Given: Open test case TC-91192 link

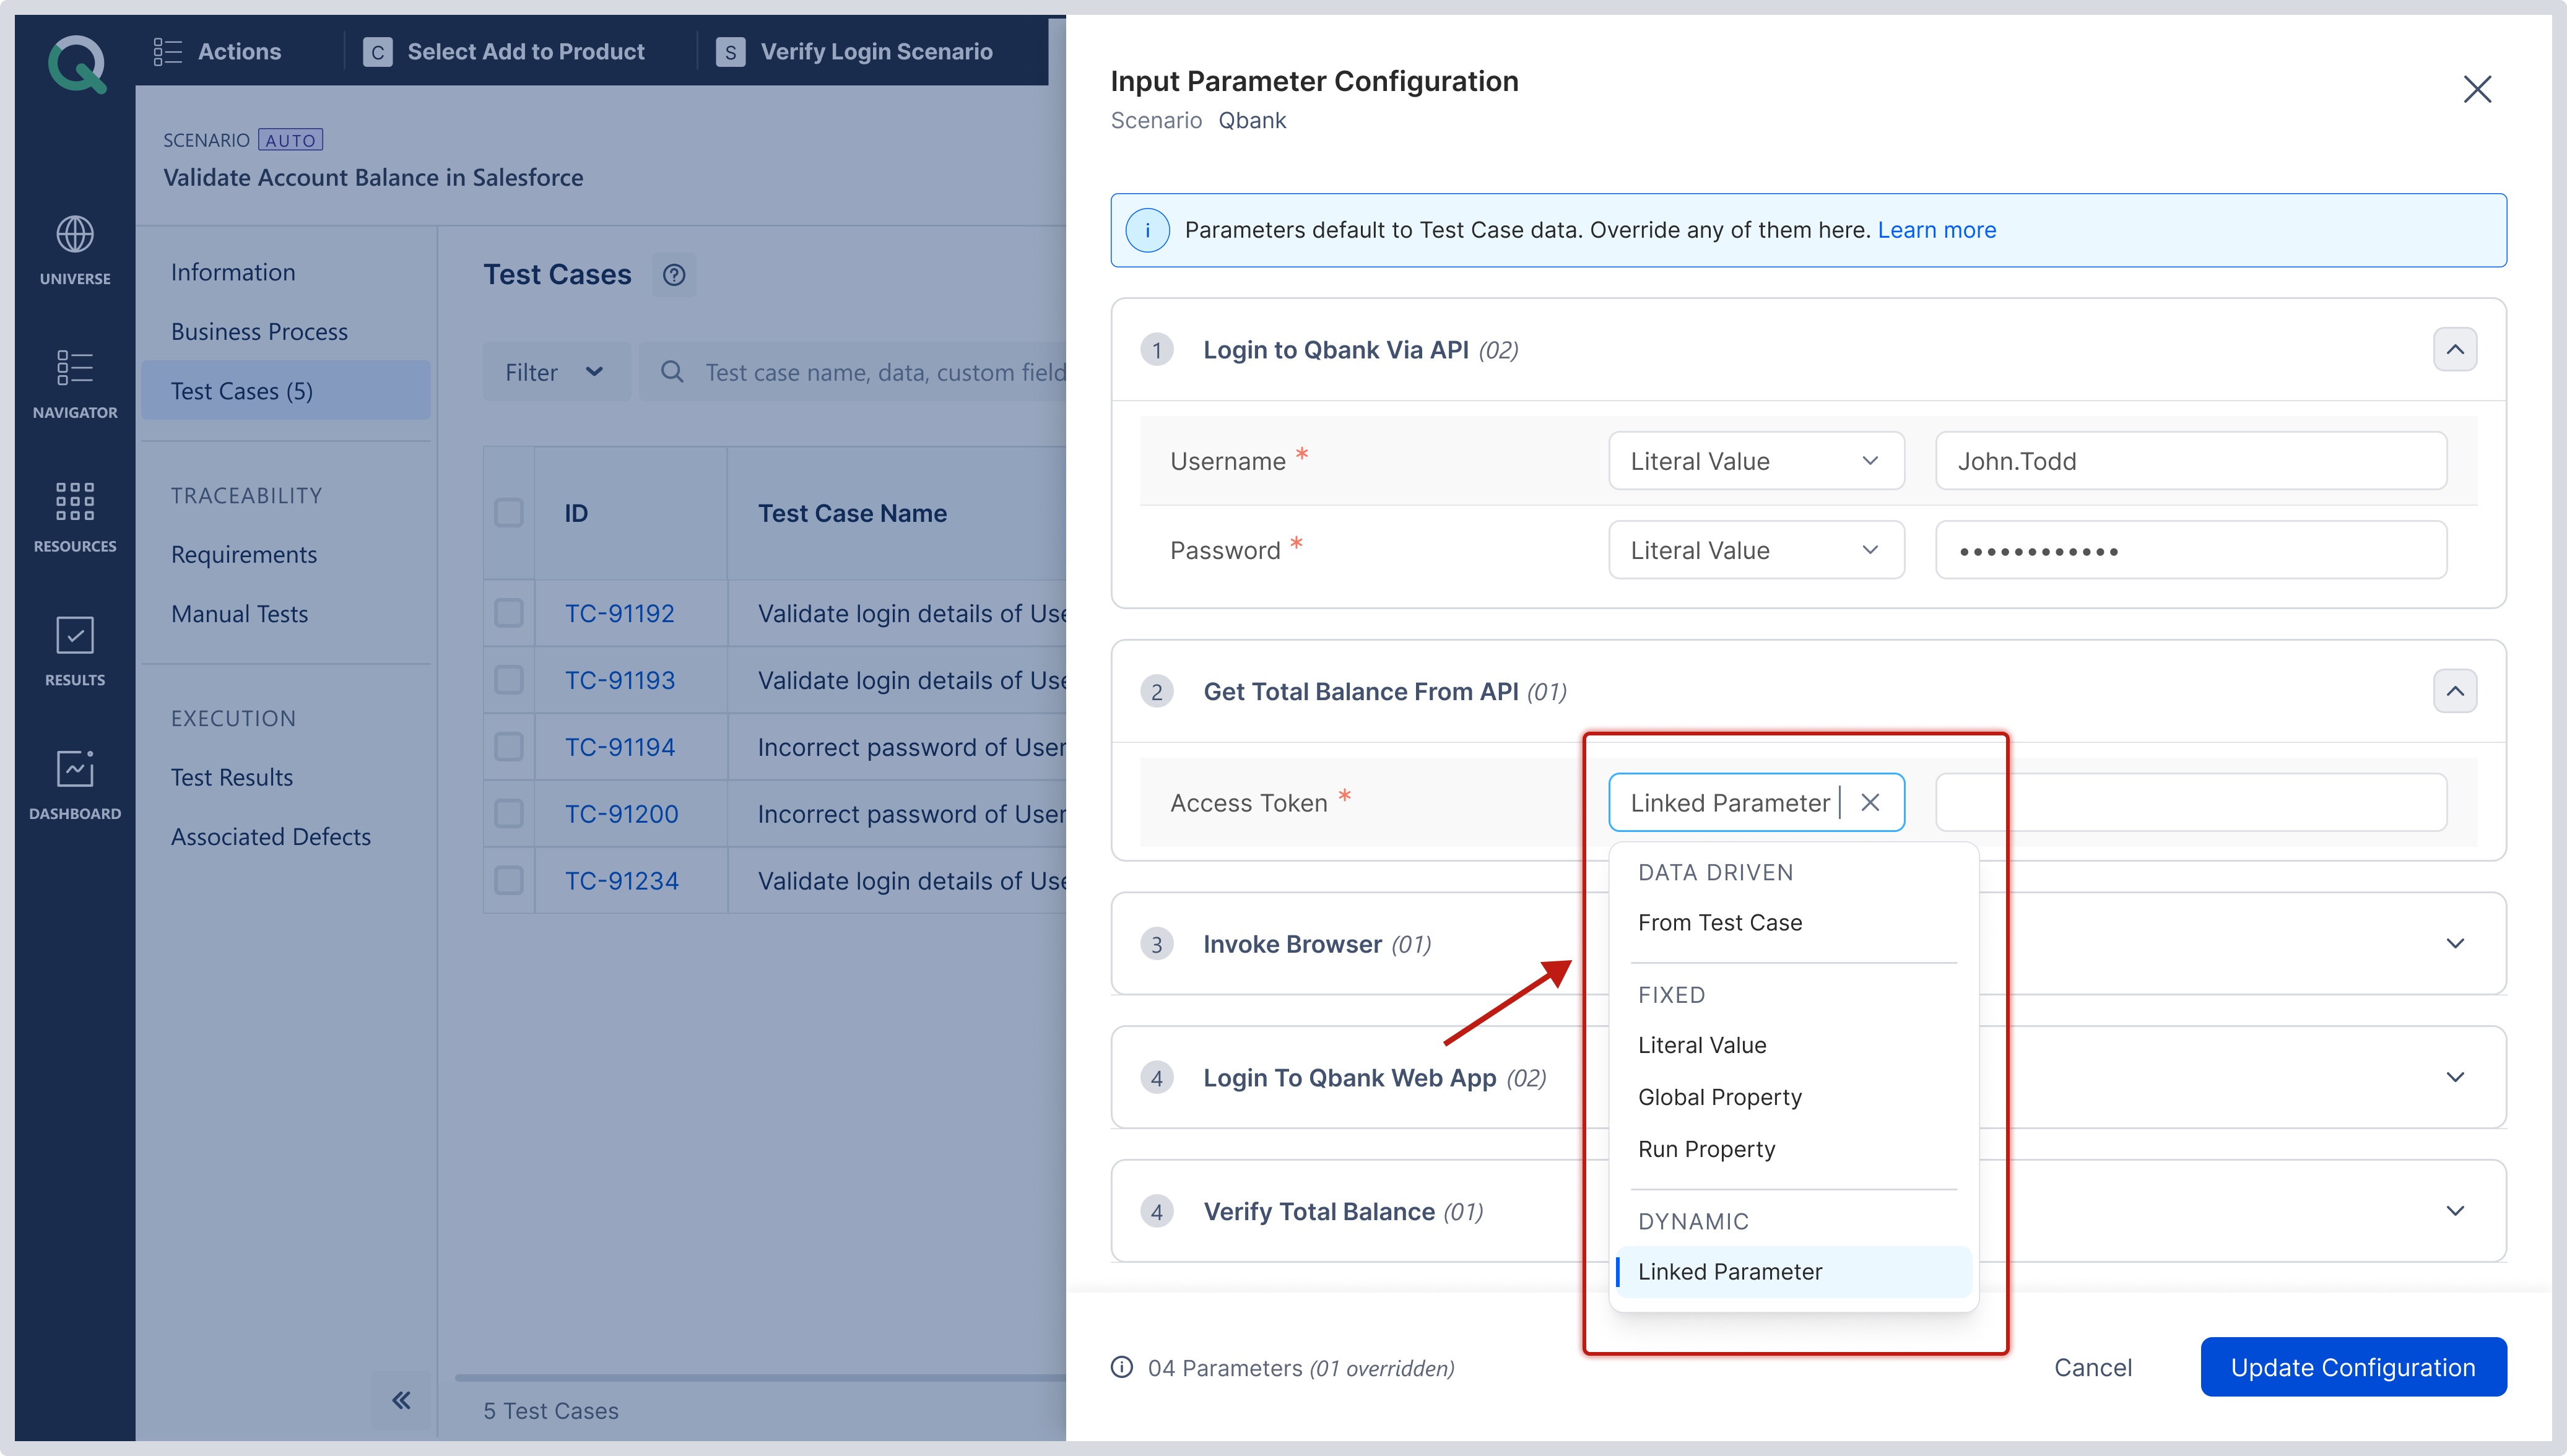Looking at the screenshot, I should point(619,613).
